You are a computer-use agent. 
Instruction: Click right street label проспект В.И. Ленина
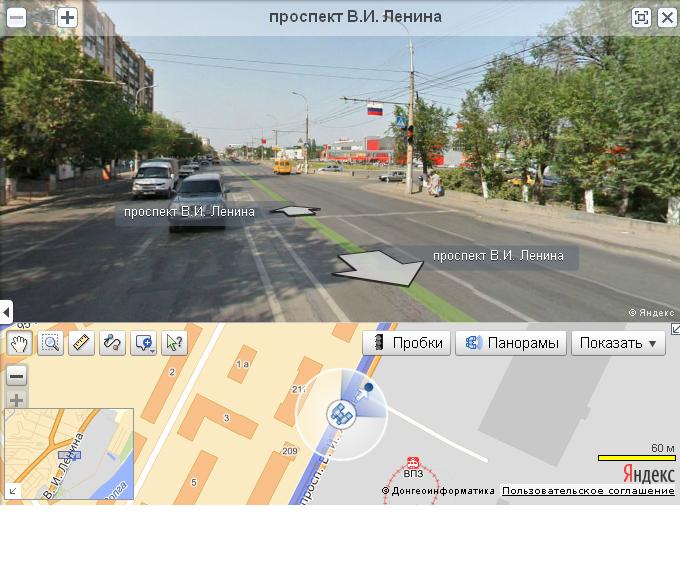tap(498, 256)
